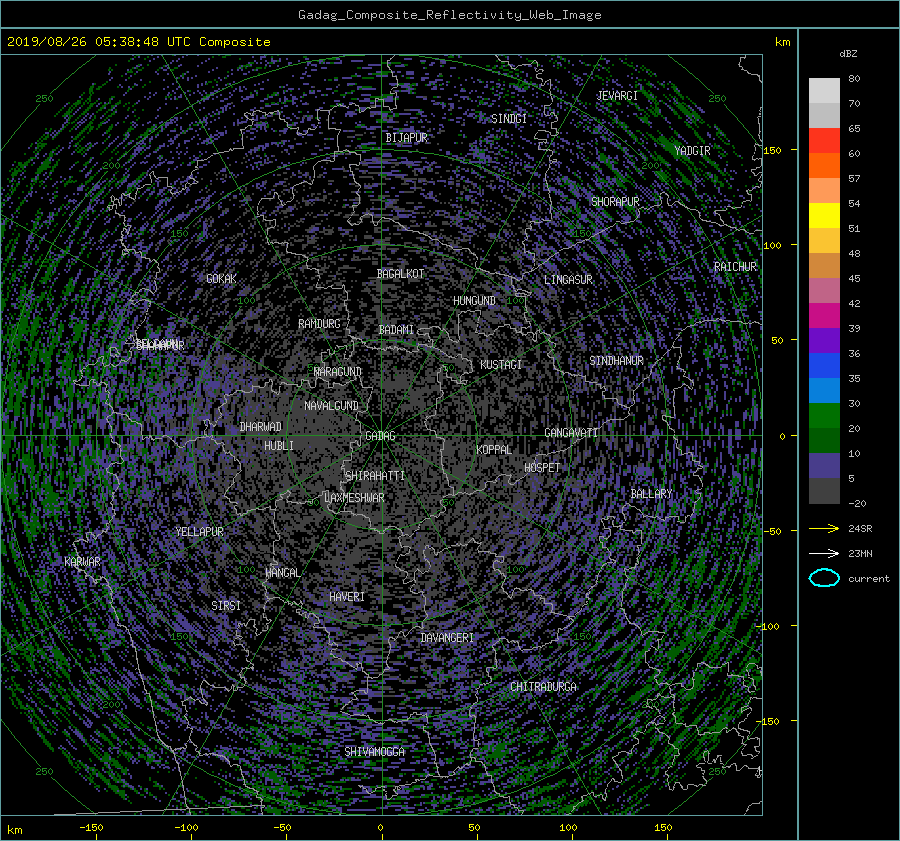The image size is (900, 841).
Task: Click the Gadag_Composite_Reflectivity_Web_Image title
Action: tap(449, 15)
